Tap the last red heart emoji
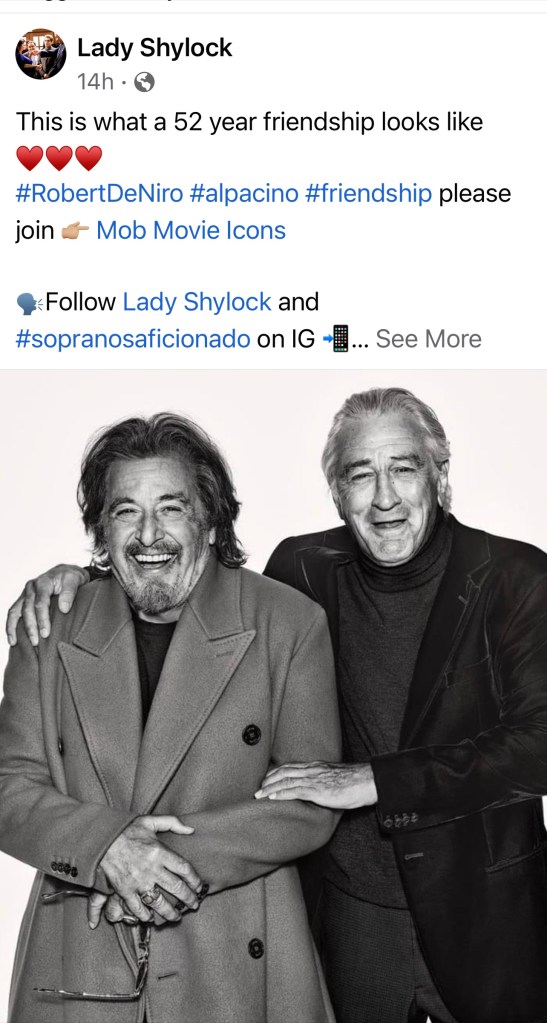The image size is (547, 1023). tap(88, 158)
